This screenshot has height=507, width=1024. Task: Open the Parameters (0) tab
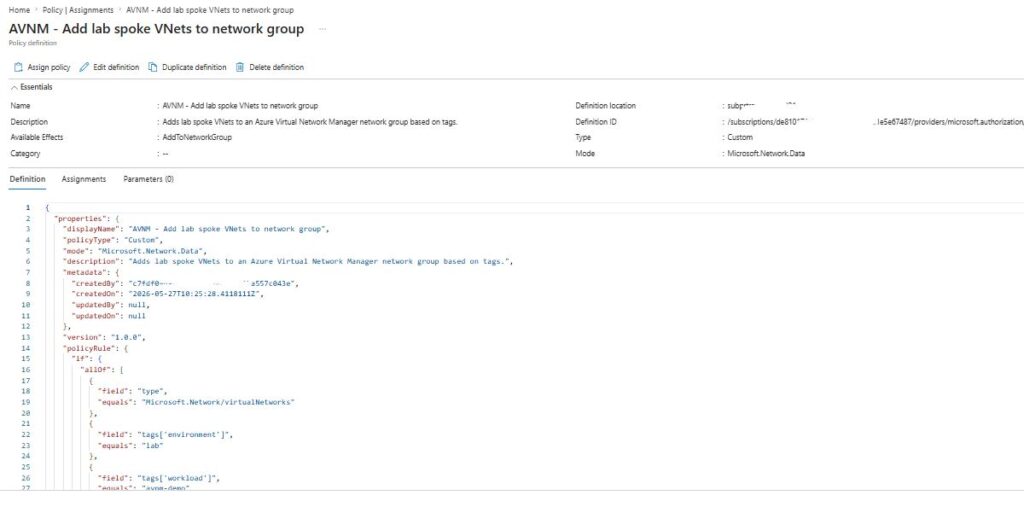pos(148,179)
